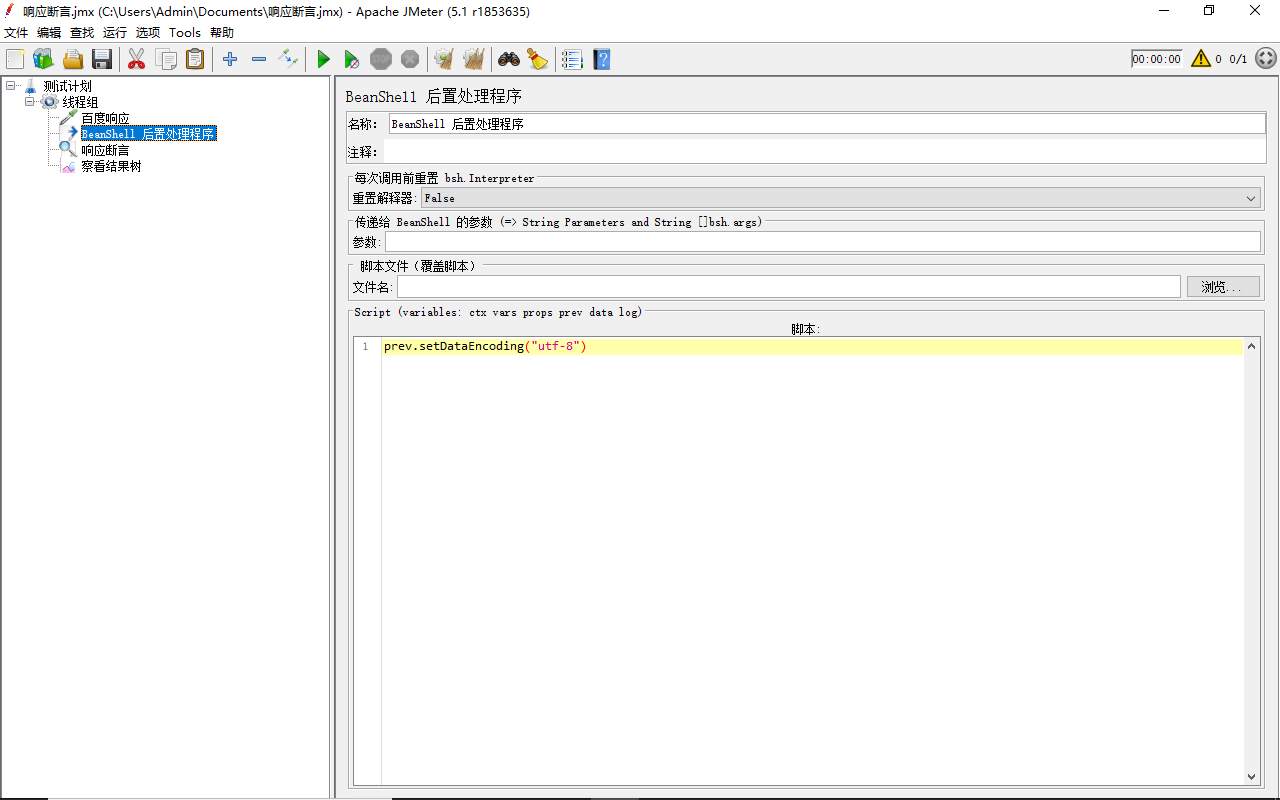
Task: Expand all nodes with plus icon
Action: coord(230,60)
